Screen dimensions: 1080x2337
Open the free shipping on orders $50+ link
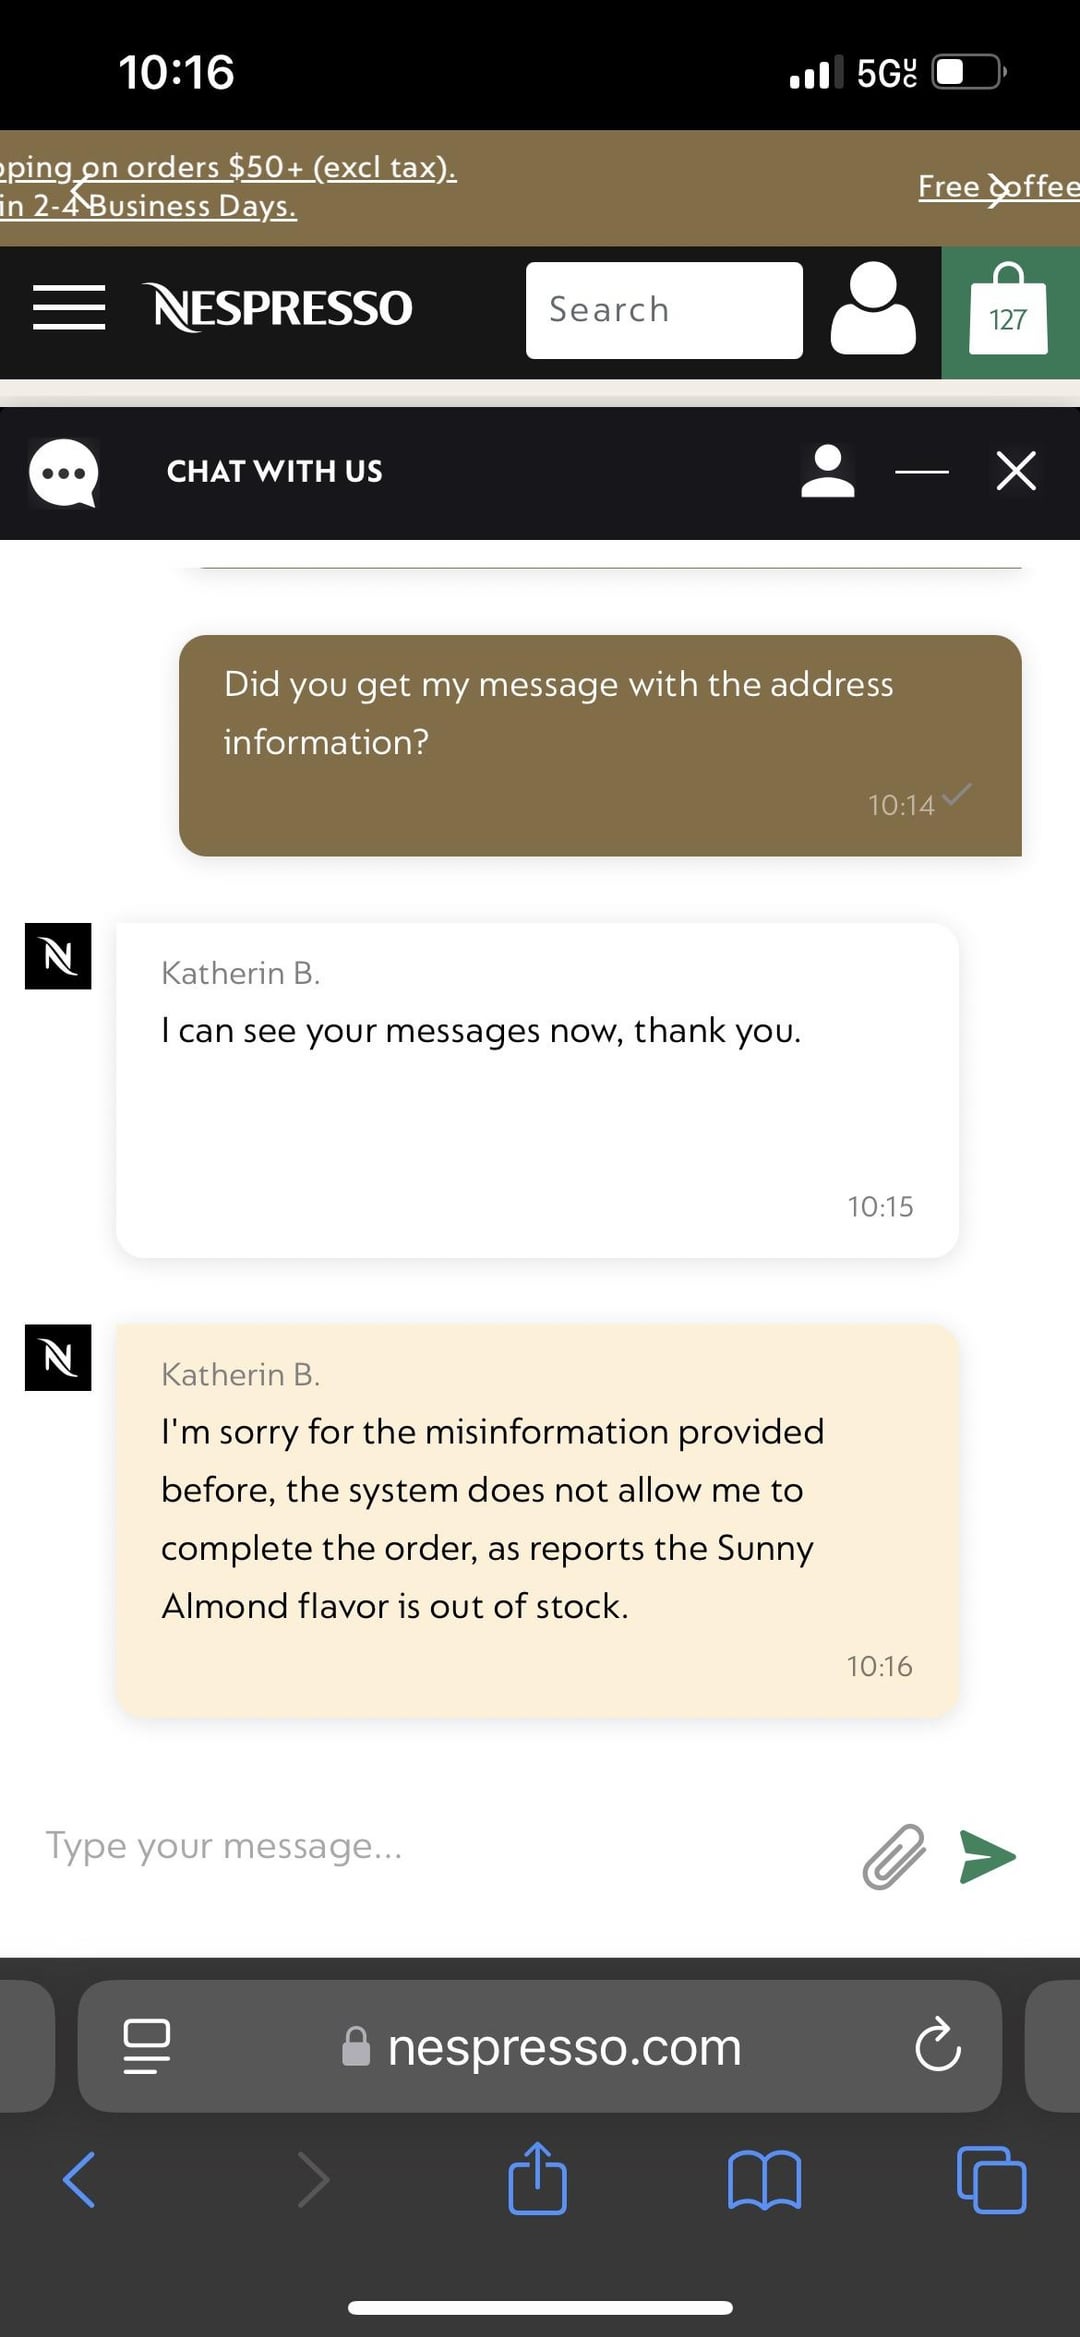coord(228,186)
